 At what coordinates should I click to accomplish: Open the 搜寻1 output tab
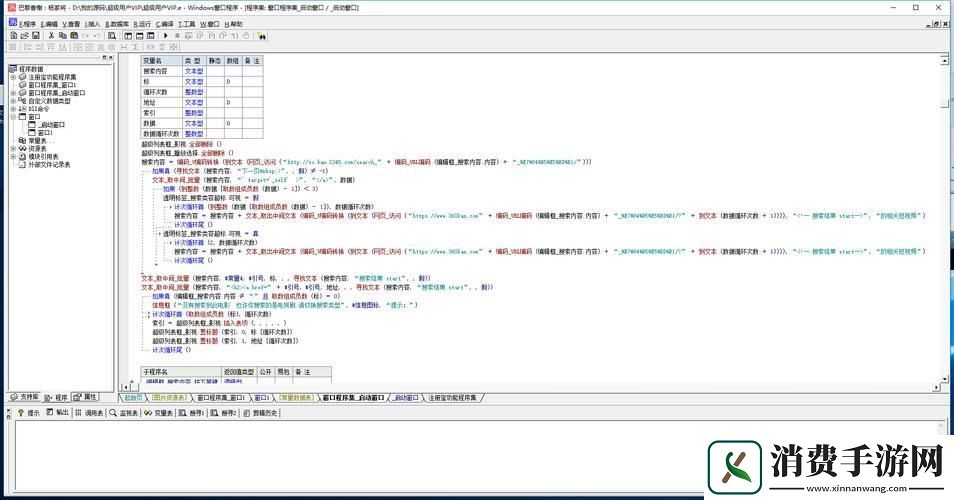pyautogui.click(x=192, y=412)
